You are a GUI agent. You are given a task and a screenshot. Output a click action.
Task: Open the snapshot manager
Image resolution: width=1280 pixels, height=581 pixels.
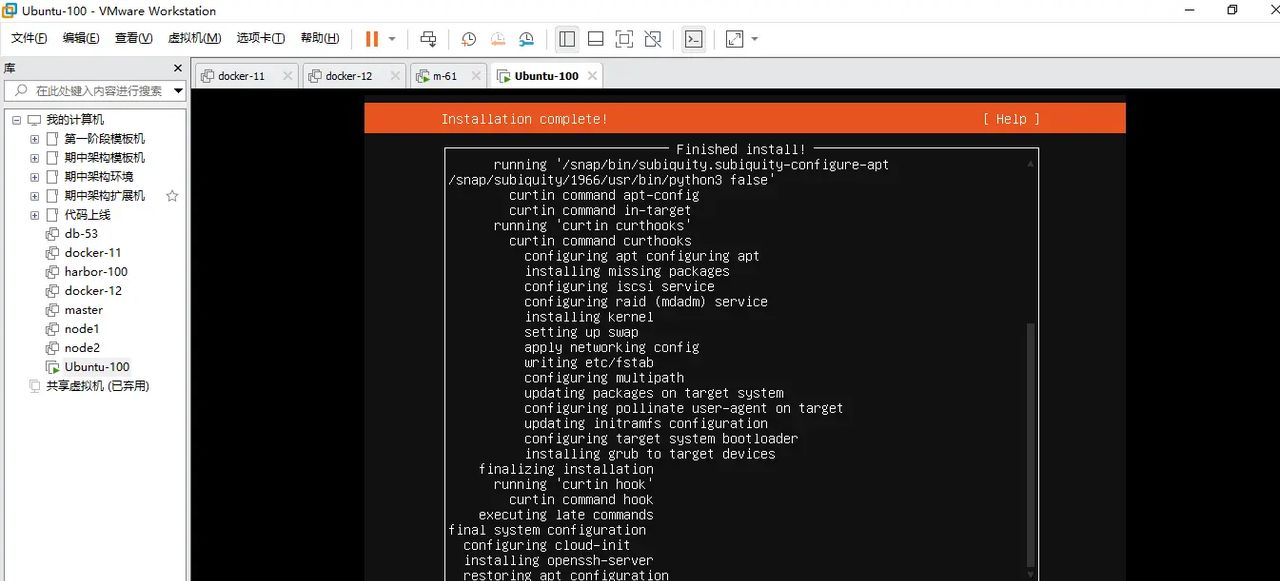527,38
